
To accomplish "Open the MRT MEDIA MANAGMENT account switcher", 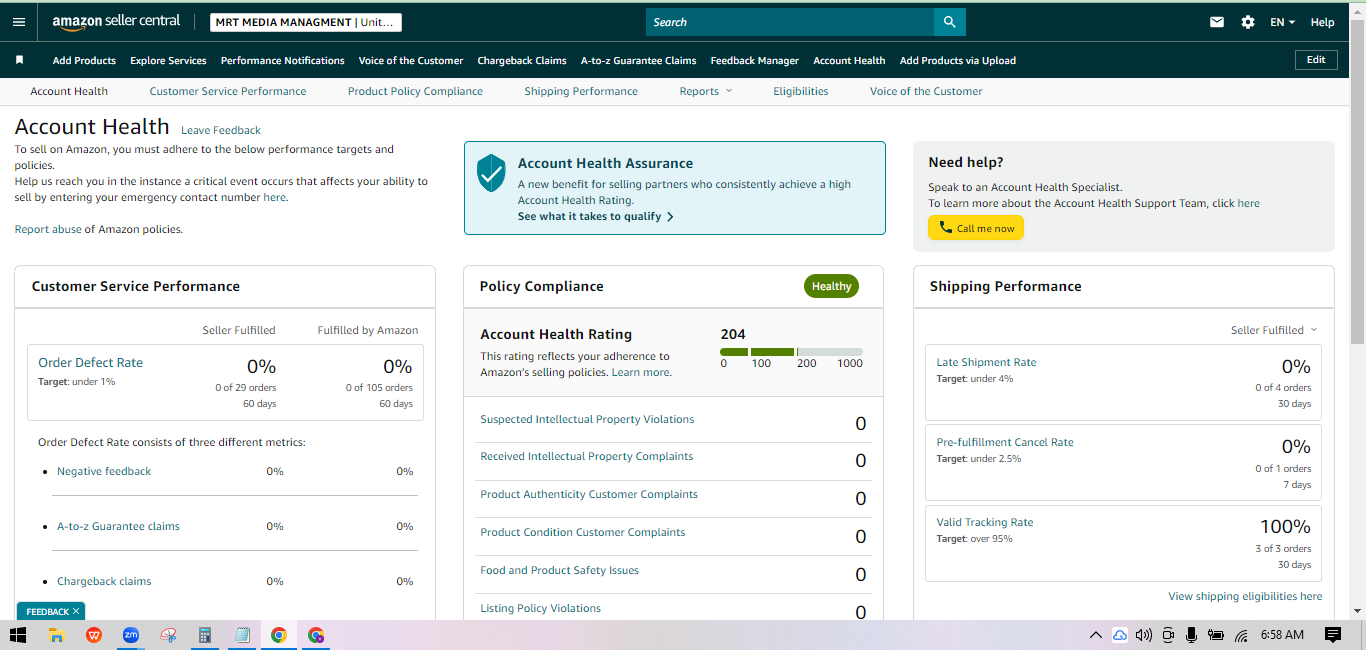I will [306, 22].
